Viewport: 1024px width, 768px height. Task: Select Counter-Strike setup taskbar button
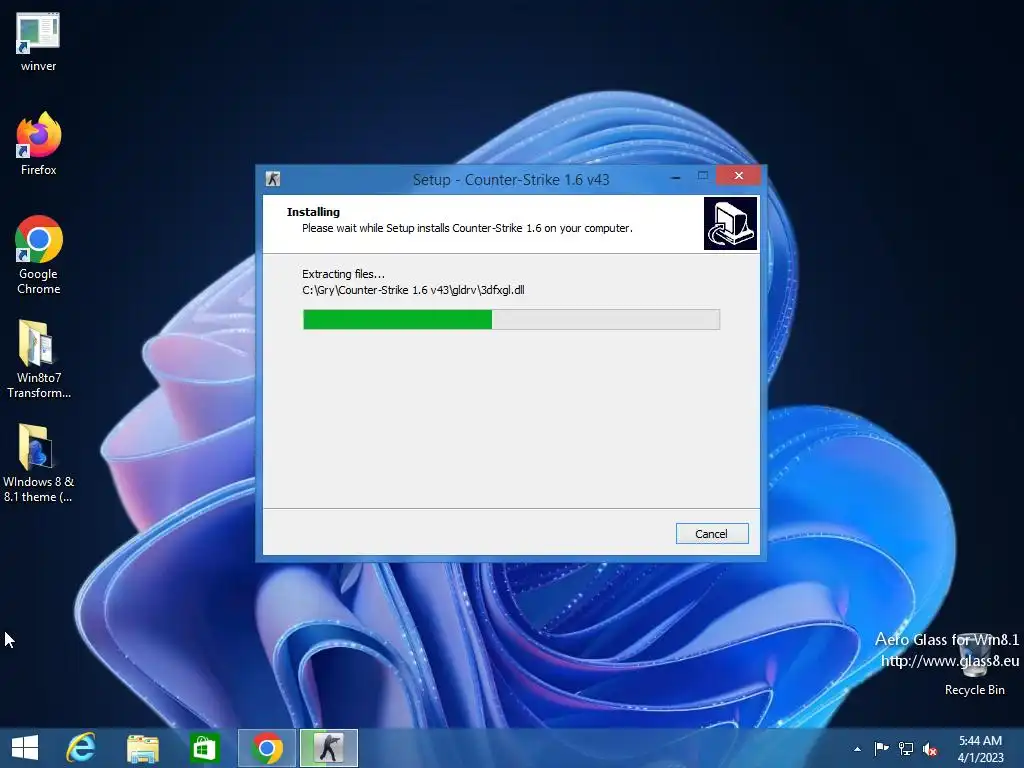click(x=329, y=748)
